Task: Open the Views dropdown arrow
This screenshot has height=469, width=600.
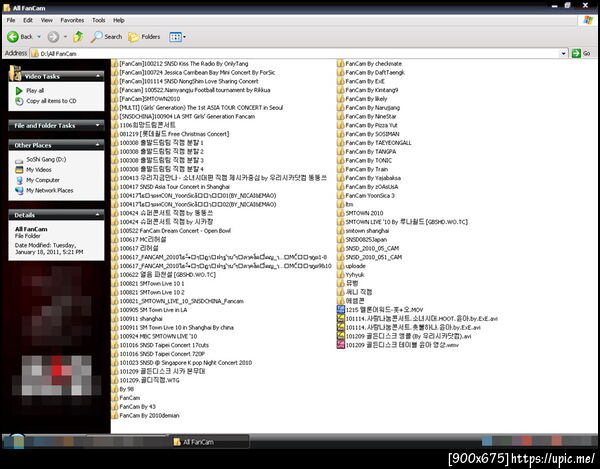Action: click(x=184, y=37)
